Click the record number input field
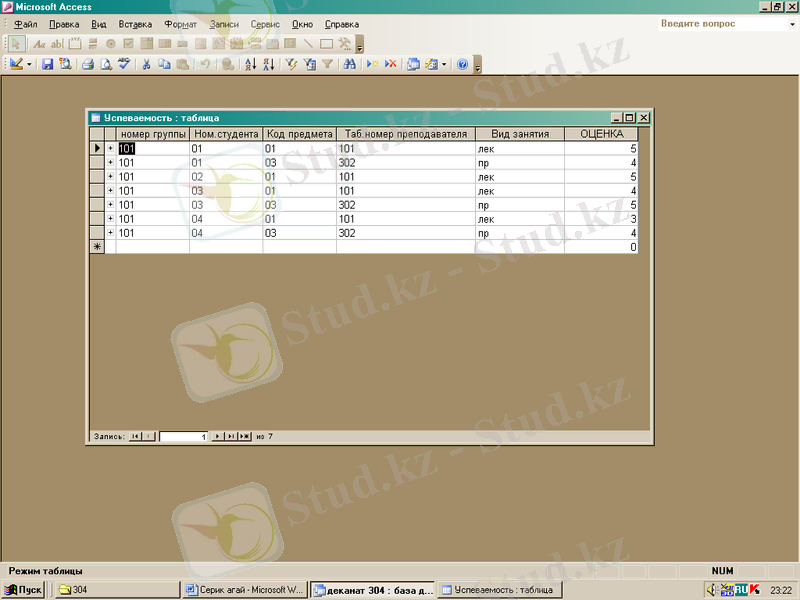Viewport: 800px width, 600px height. pos(183,437)
